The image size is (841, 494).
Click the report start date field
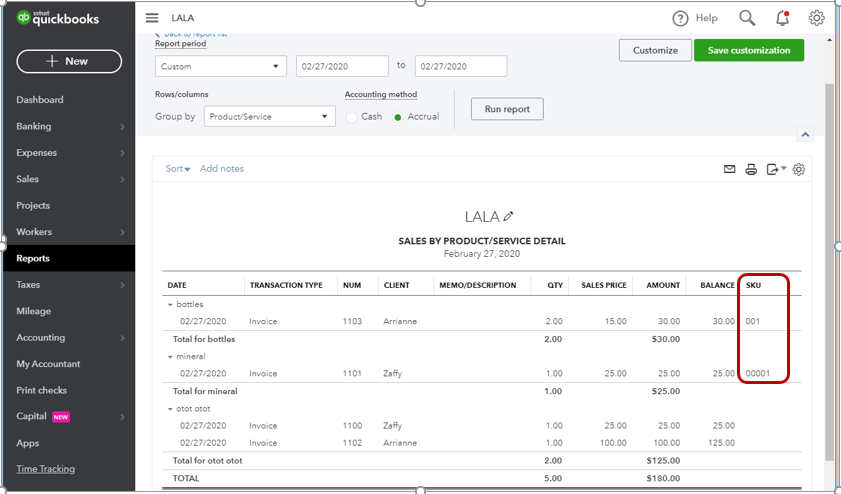click(342, 66)
